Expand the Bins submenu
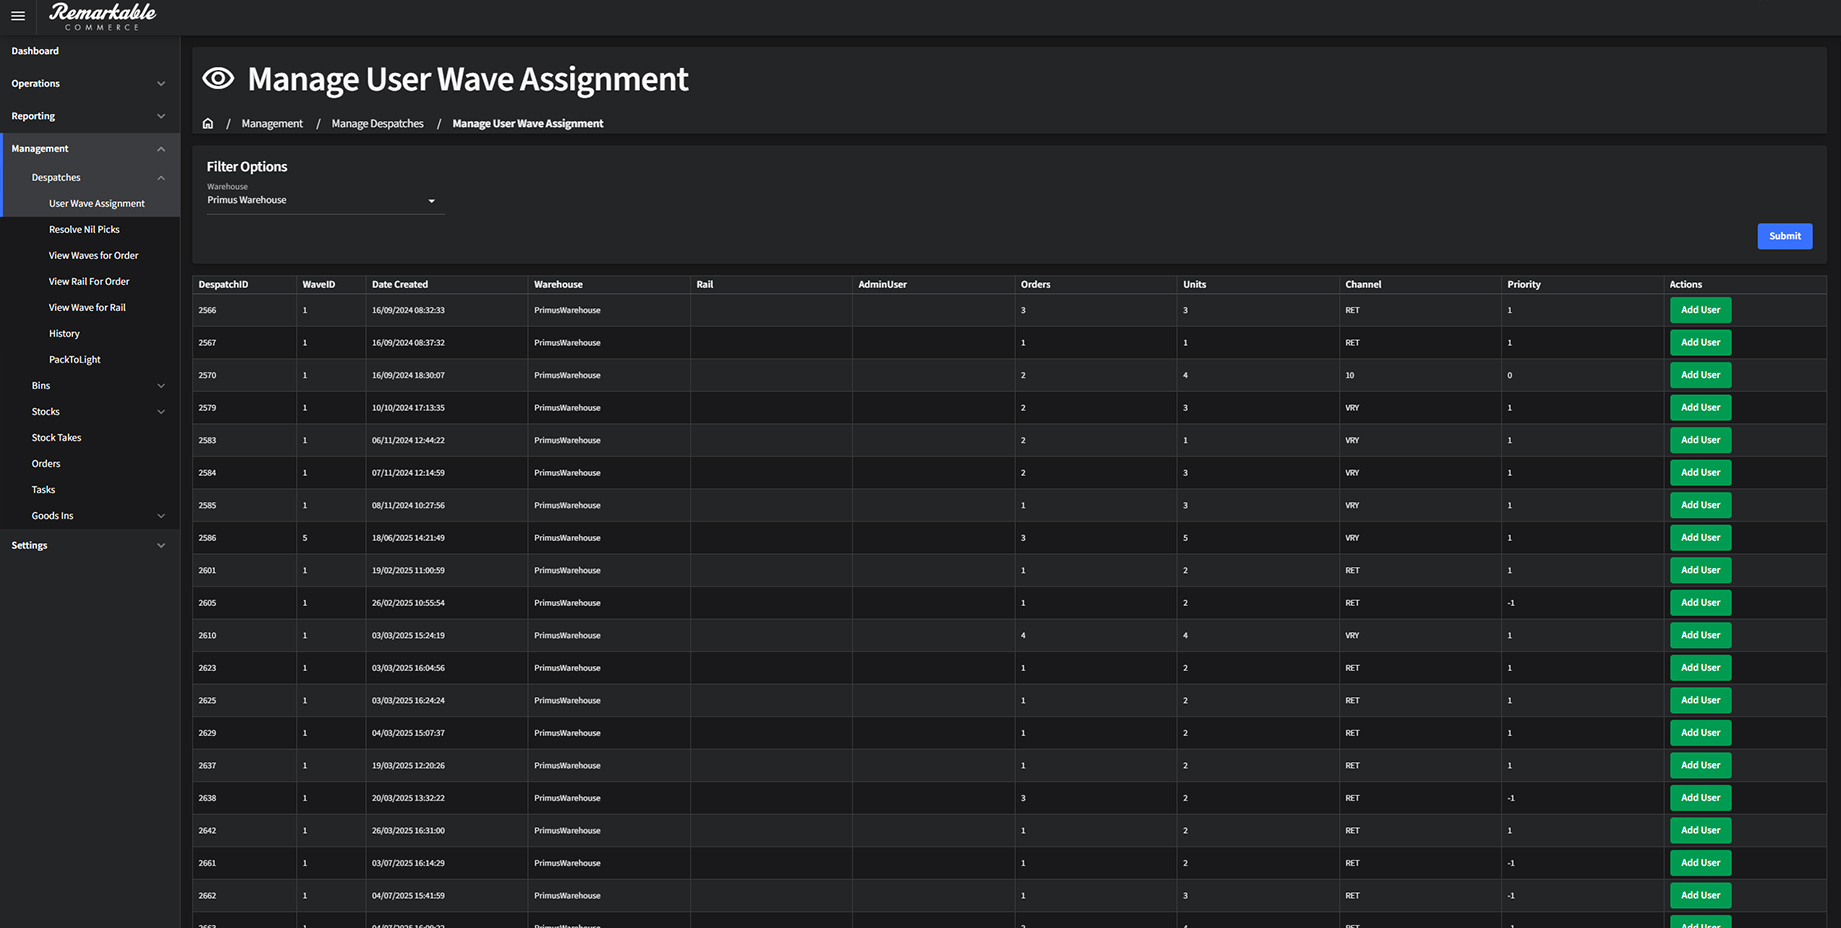The height and width of the screenshot is (928, 1841). pos(90,386)
